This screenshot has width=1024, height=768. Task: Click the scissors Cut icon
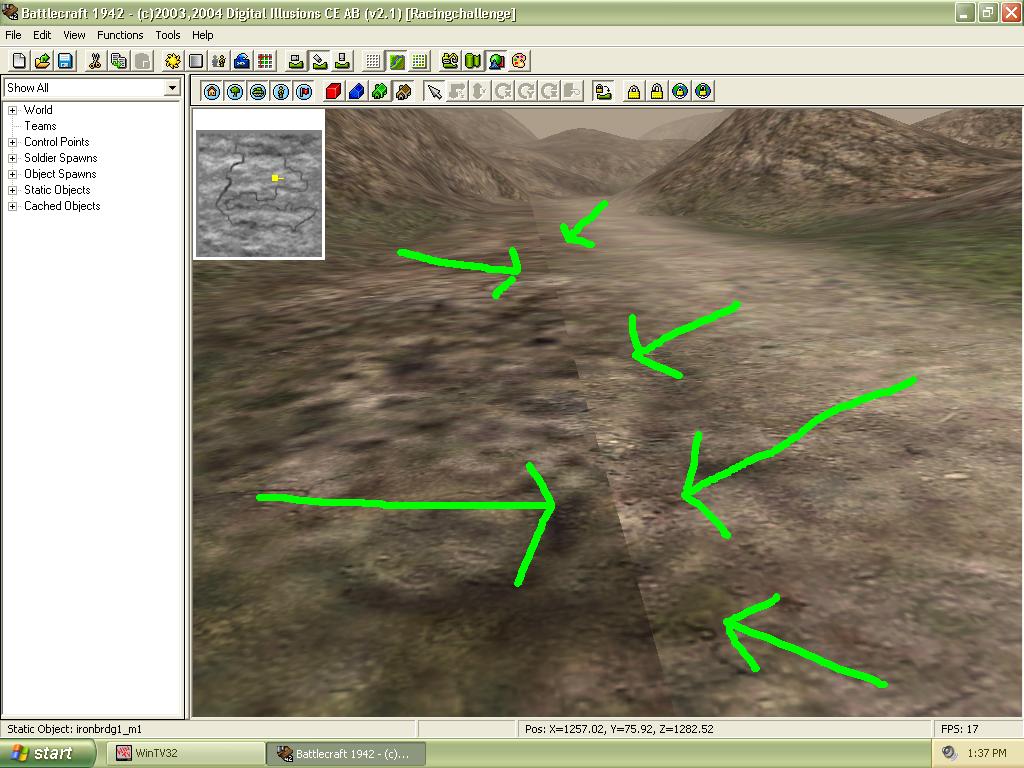(x=95, y=61)
